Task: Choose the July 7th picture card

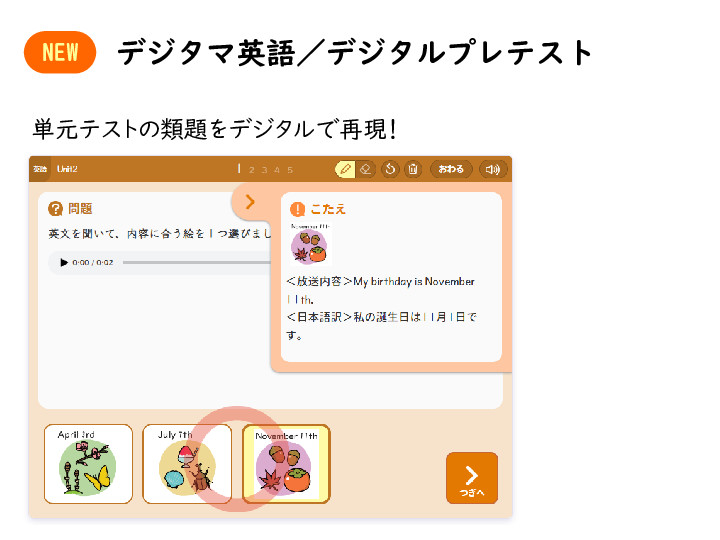Action: pyautogui.click(x=187, y=464)
